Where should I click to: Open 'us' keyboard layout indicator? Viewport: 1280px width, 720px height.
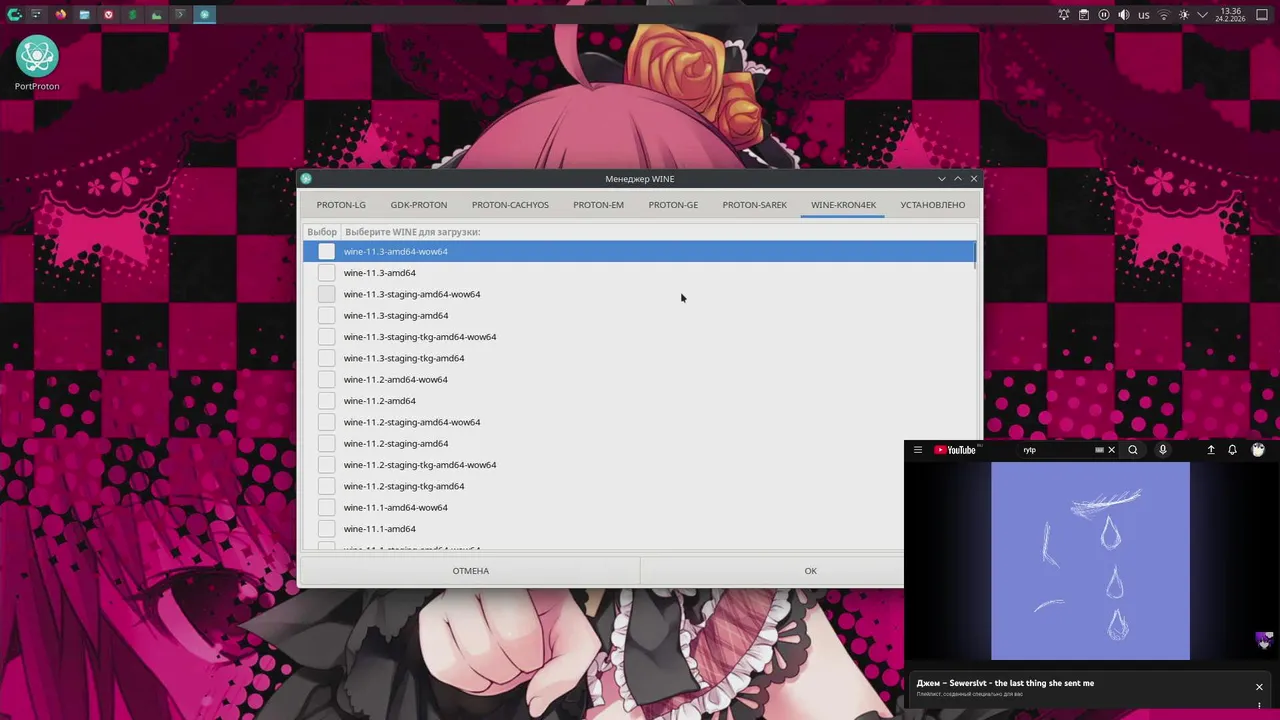[x=1144, y=15]
